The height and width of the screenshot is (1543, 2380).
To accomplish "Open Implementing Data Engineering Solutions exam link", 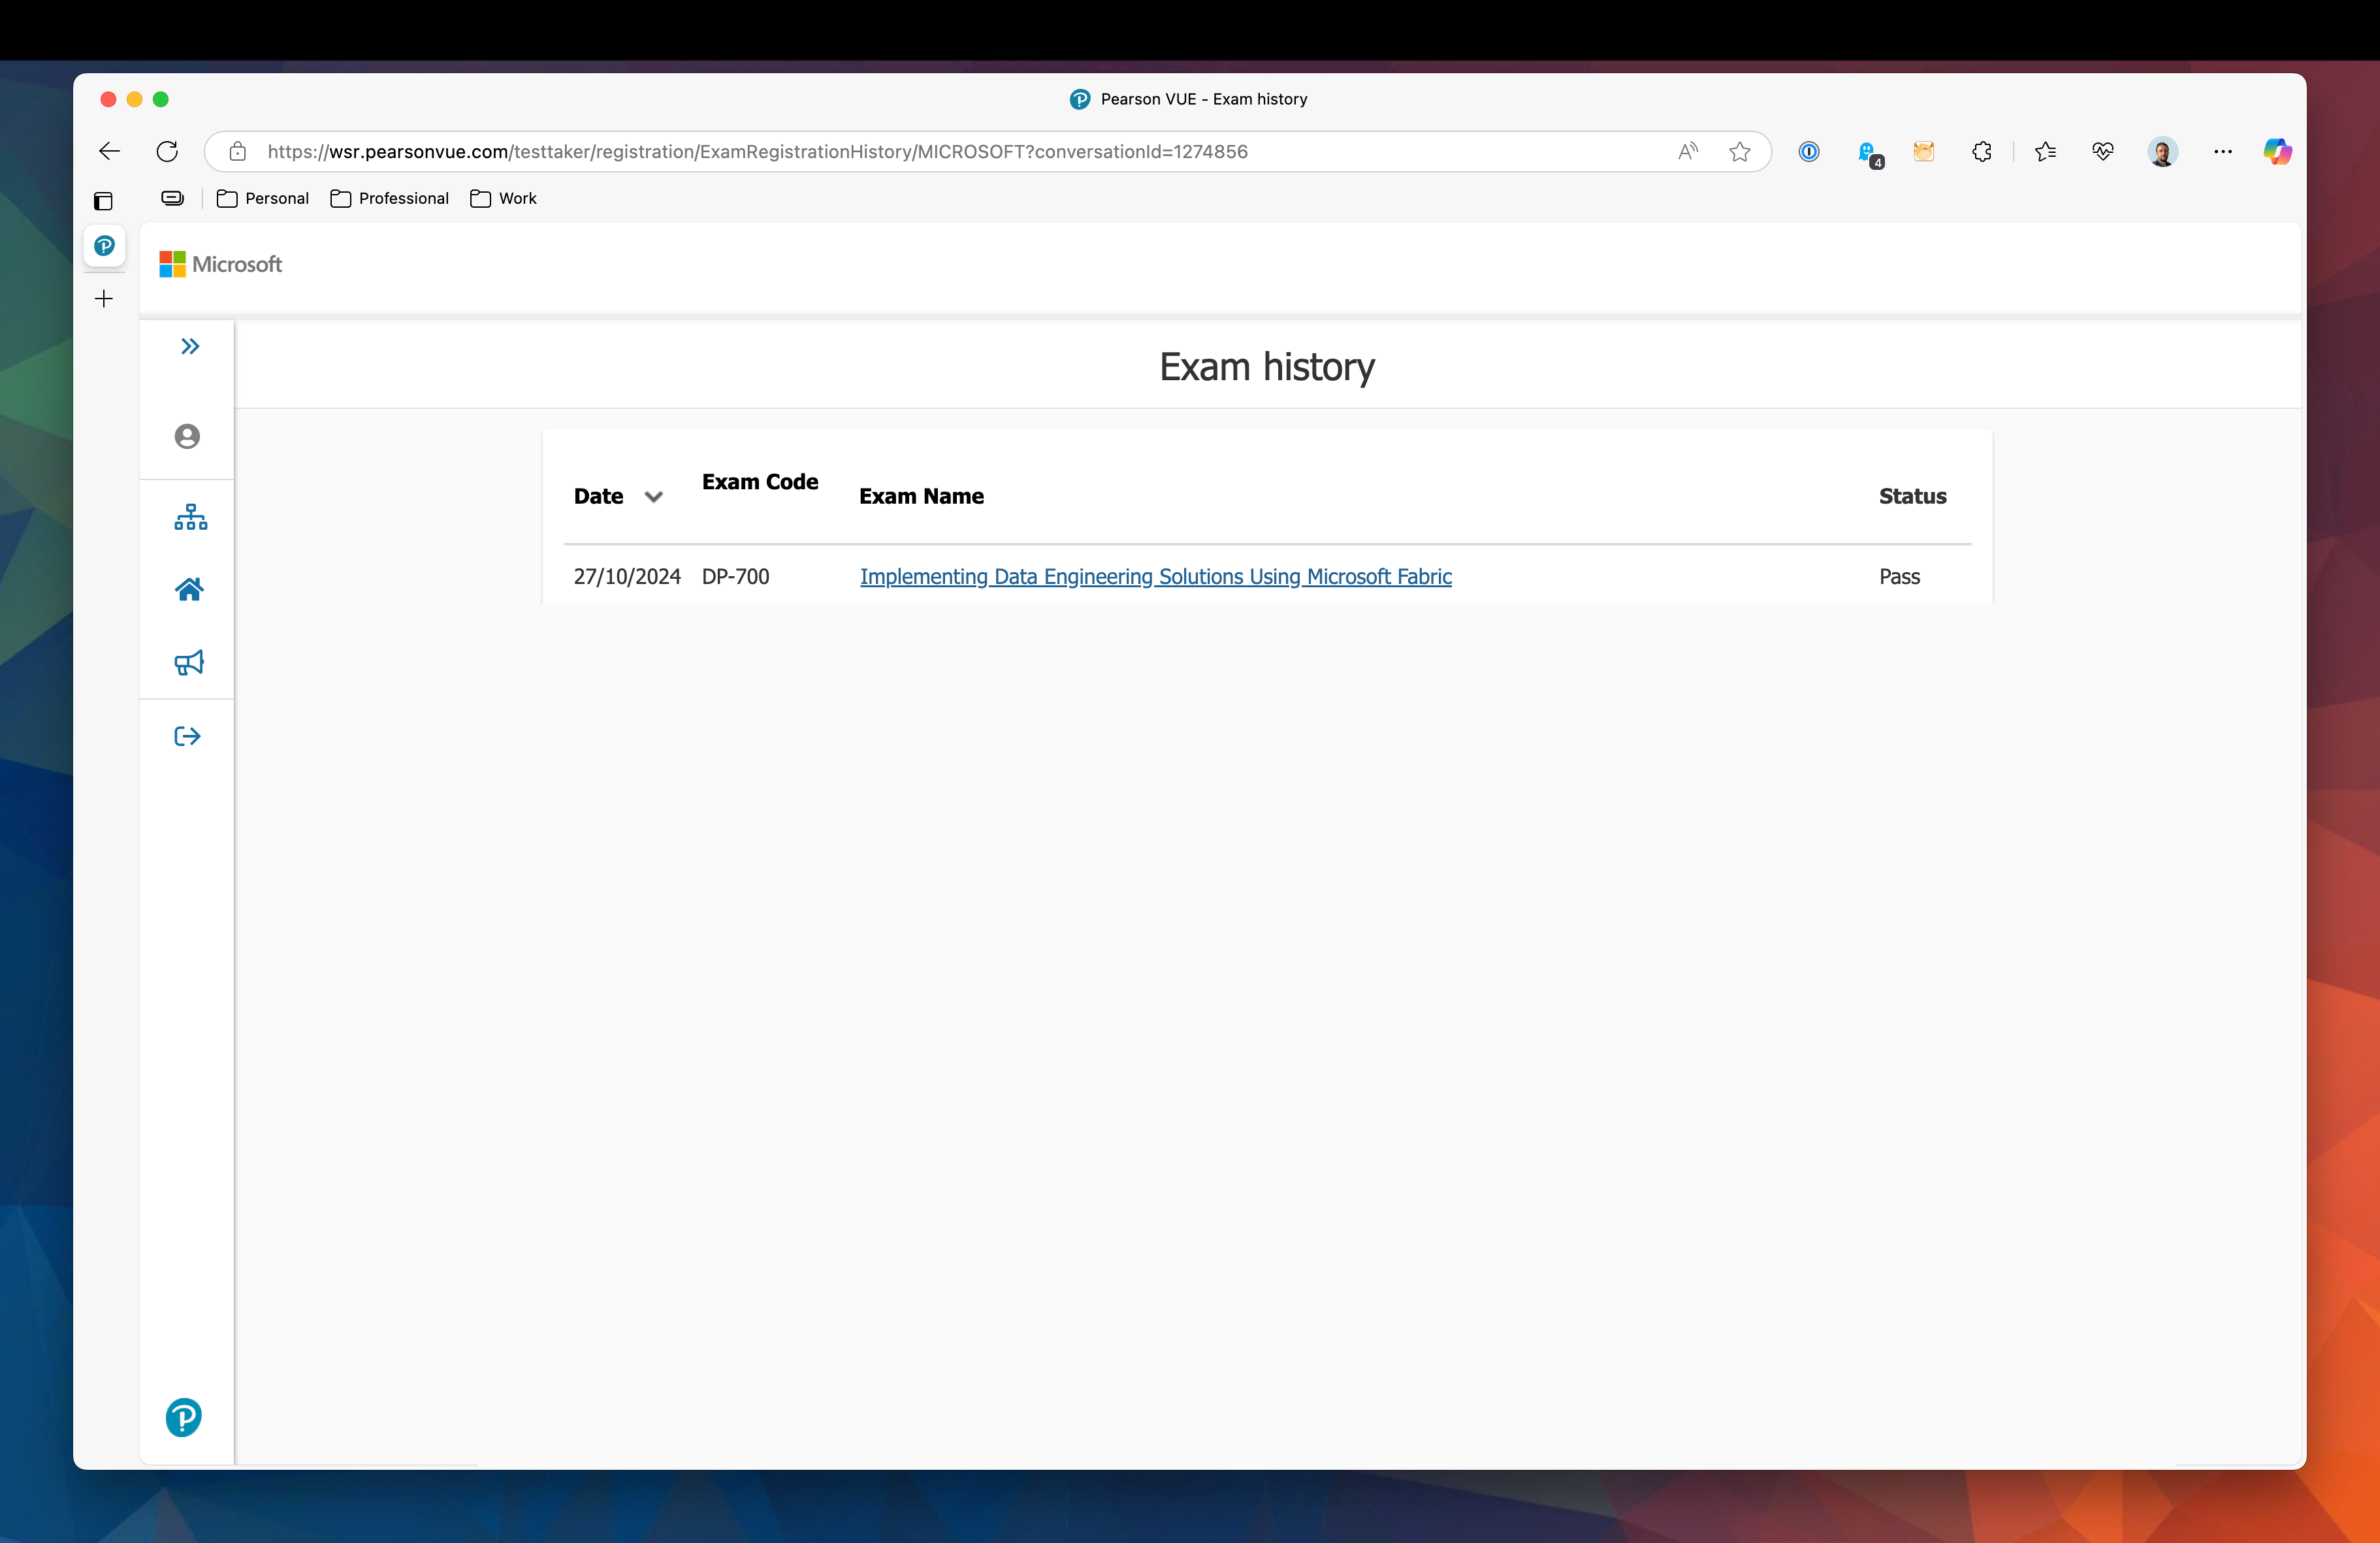I will click(1155, 577).
